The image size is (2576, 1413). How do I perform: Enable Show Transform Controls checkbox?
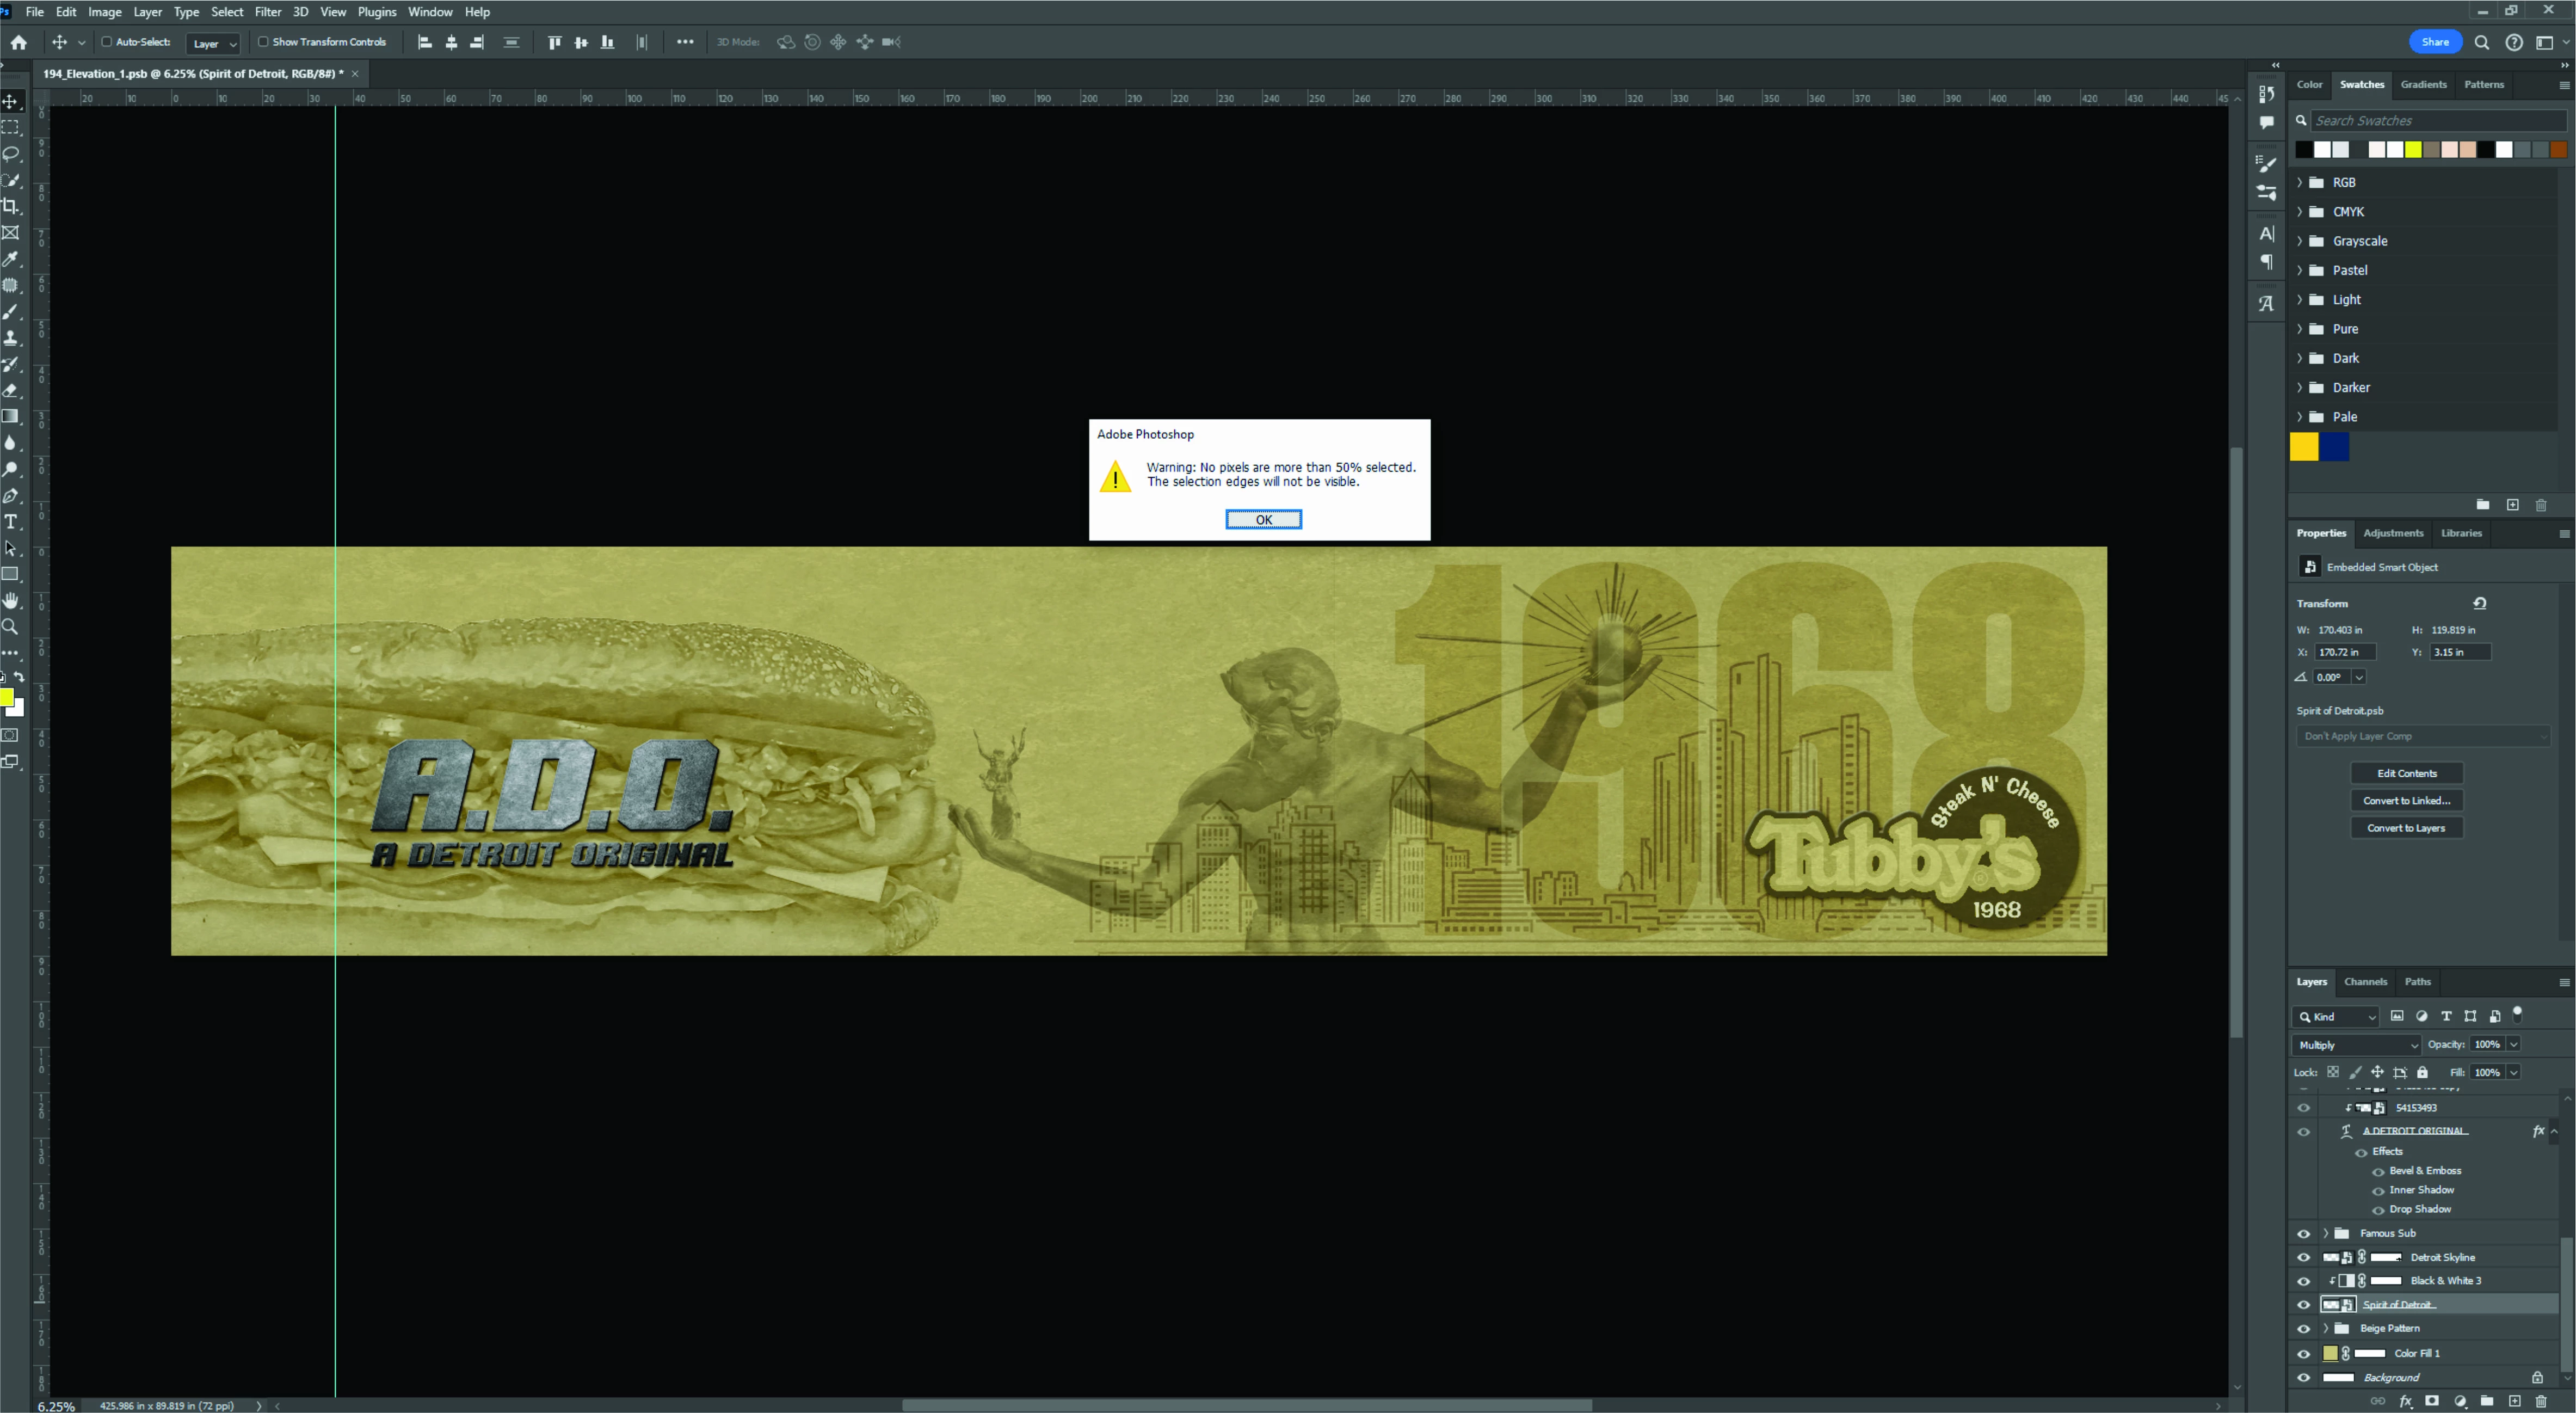(263, 42)
